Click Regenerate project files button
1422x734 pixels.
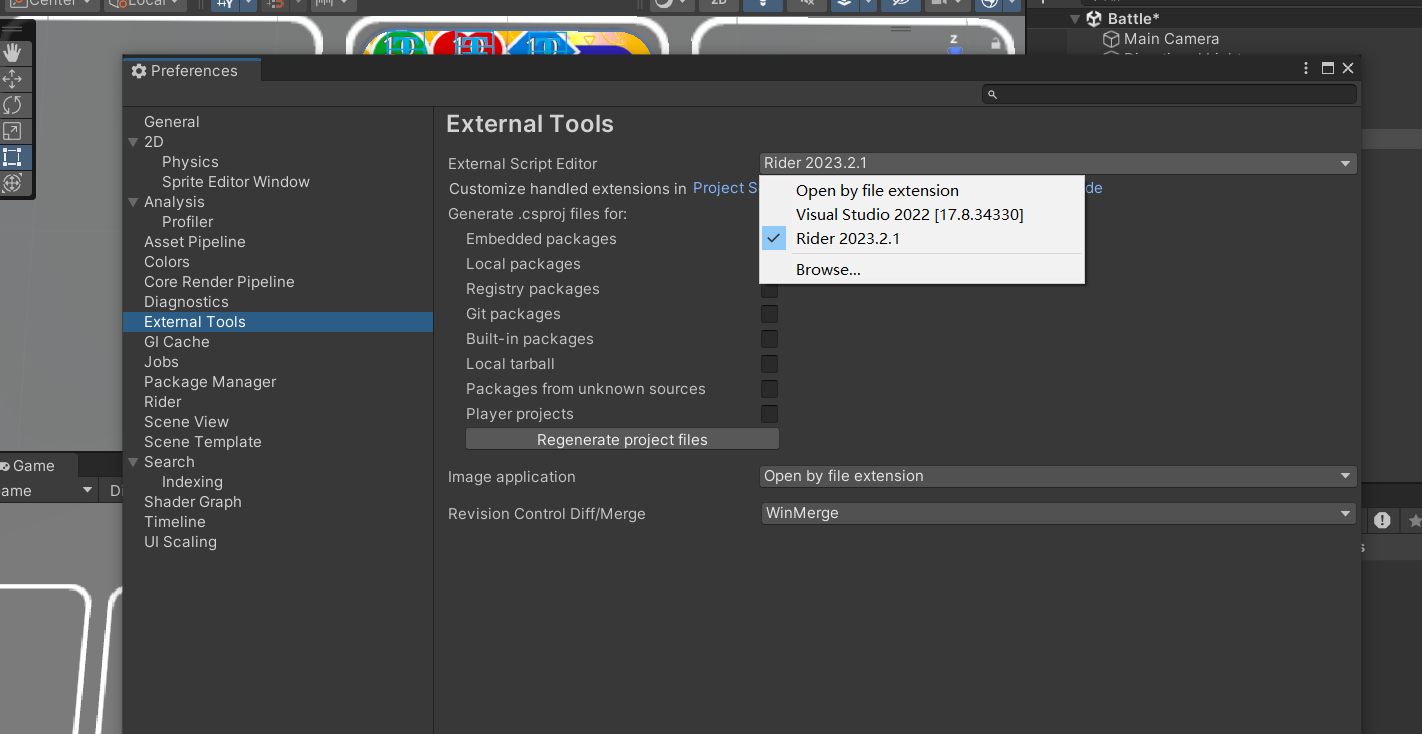pyautogui.click(x=622, y=440)
